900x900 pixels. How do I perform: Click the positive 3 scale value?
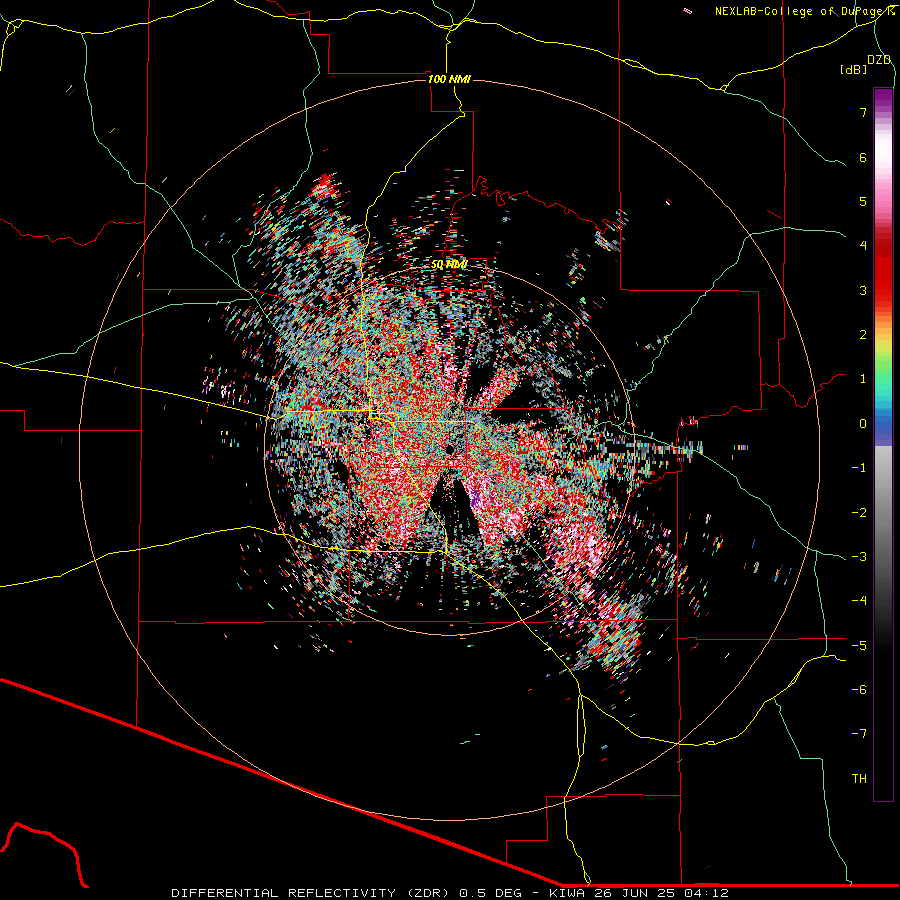tap(863, 290)
